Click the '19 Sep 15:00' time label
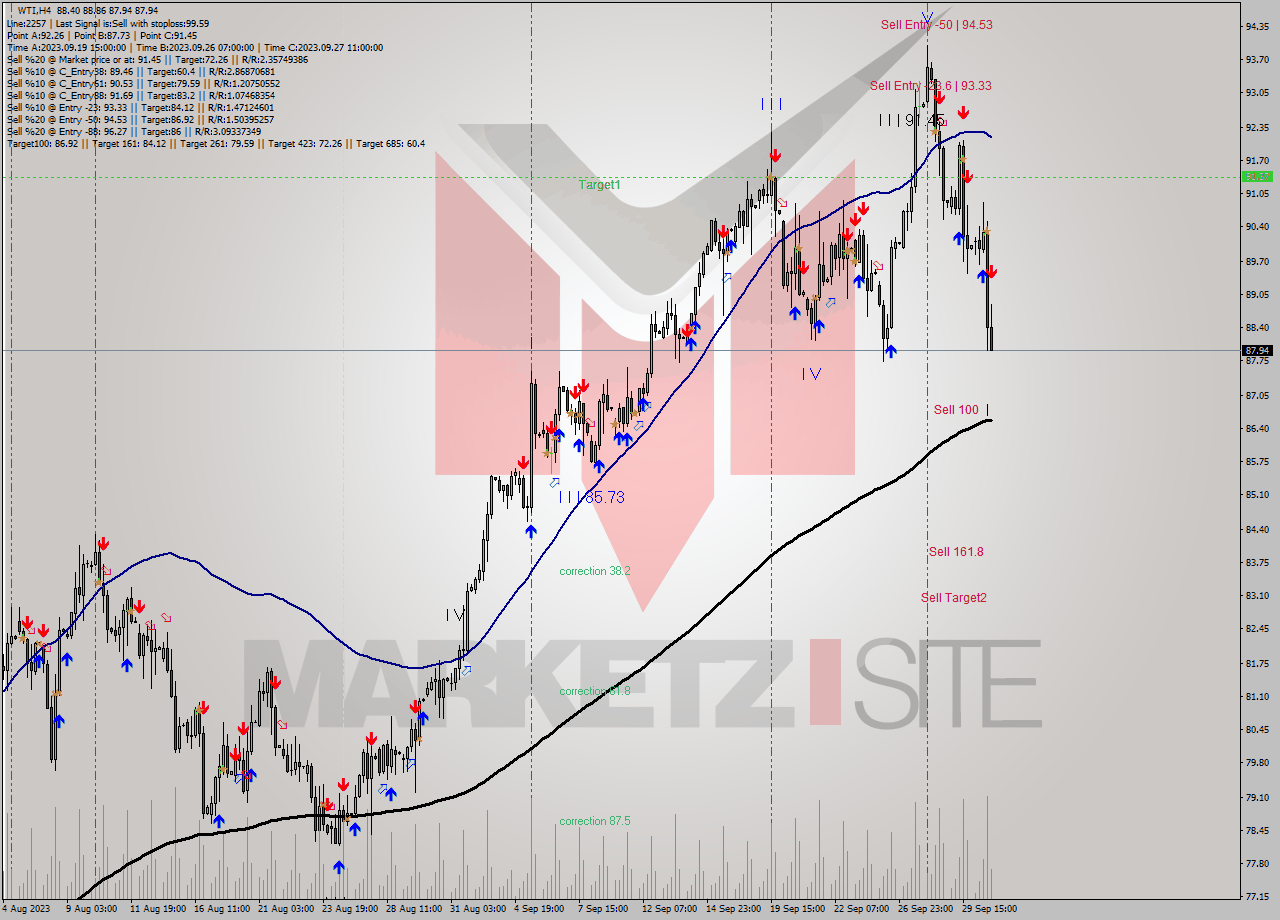Screen dimensions: 1280x920 (797, 909)
